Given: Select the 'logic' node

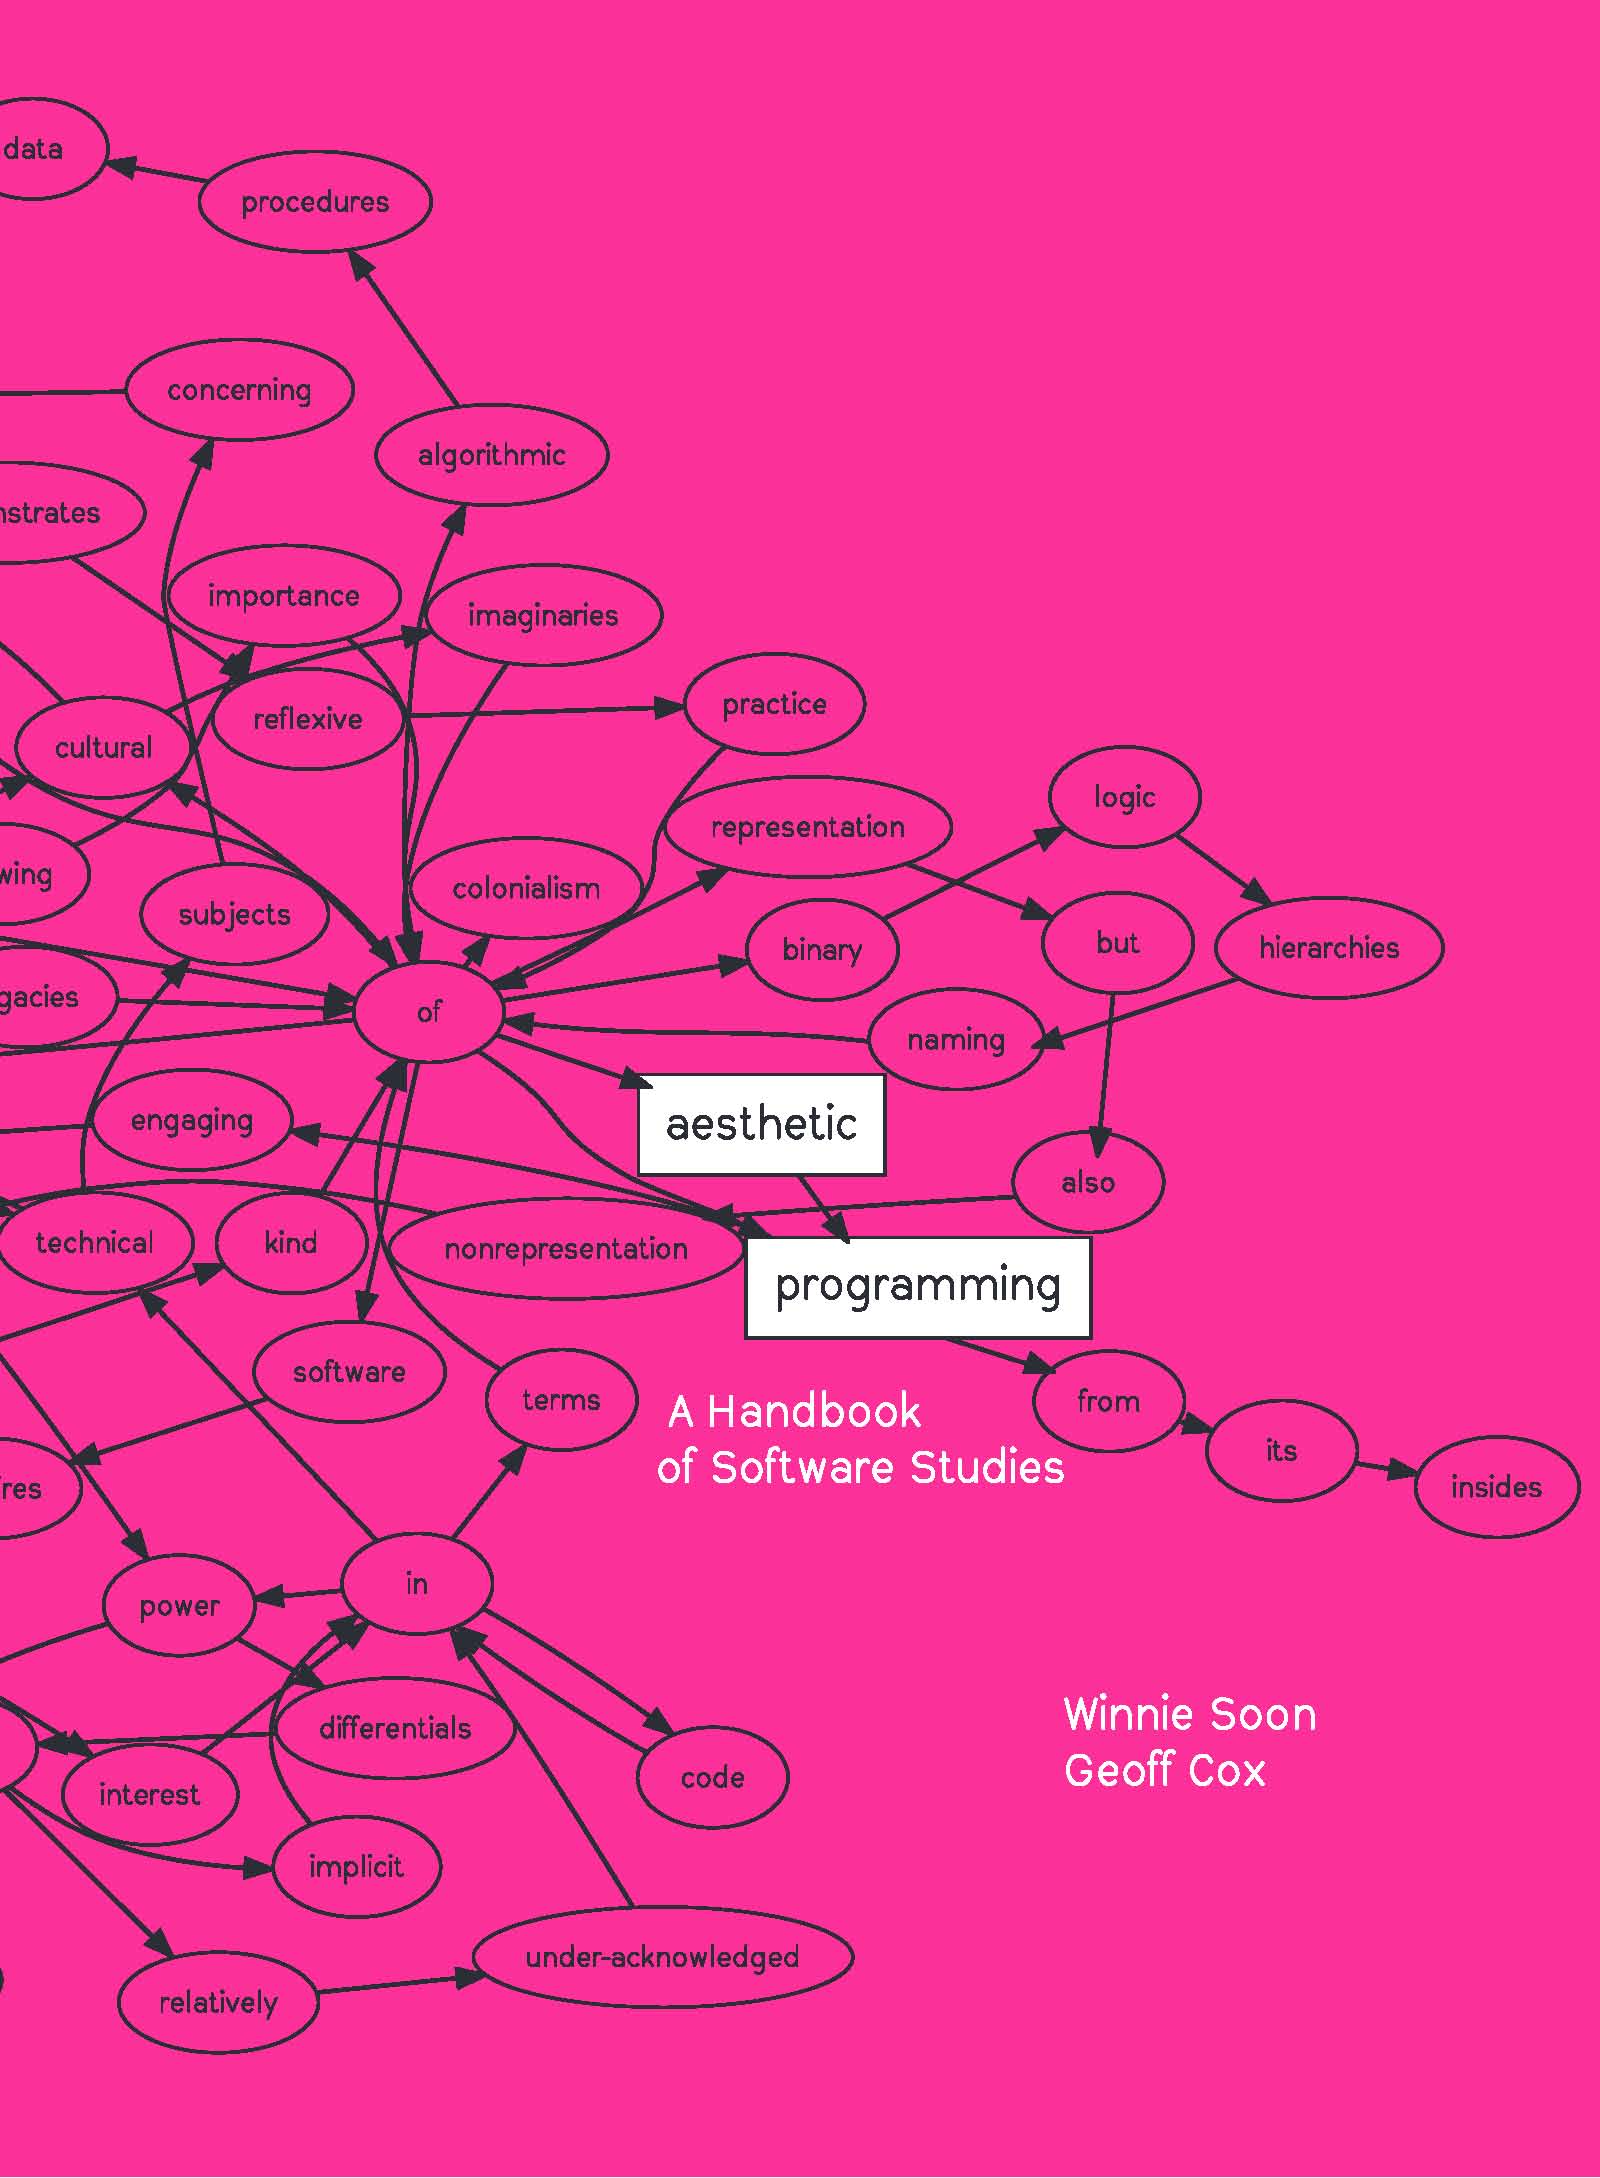Looking at the screenshot, I should (1124, 797).
